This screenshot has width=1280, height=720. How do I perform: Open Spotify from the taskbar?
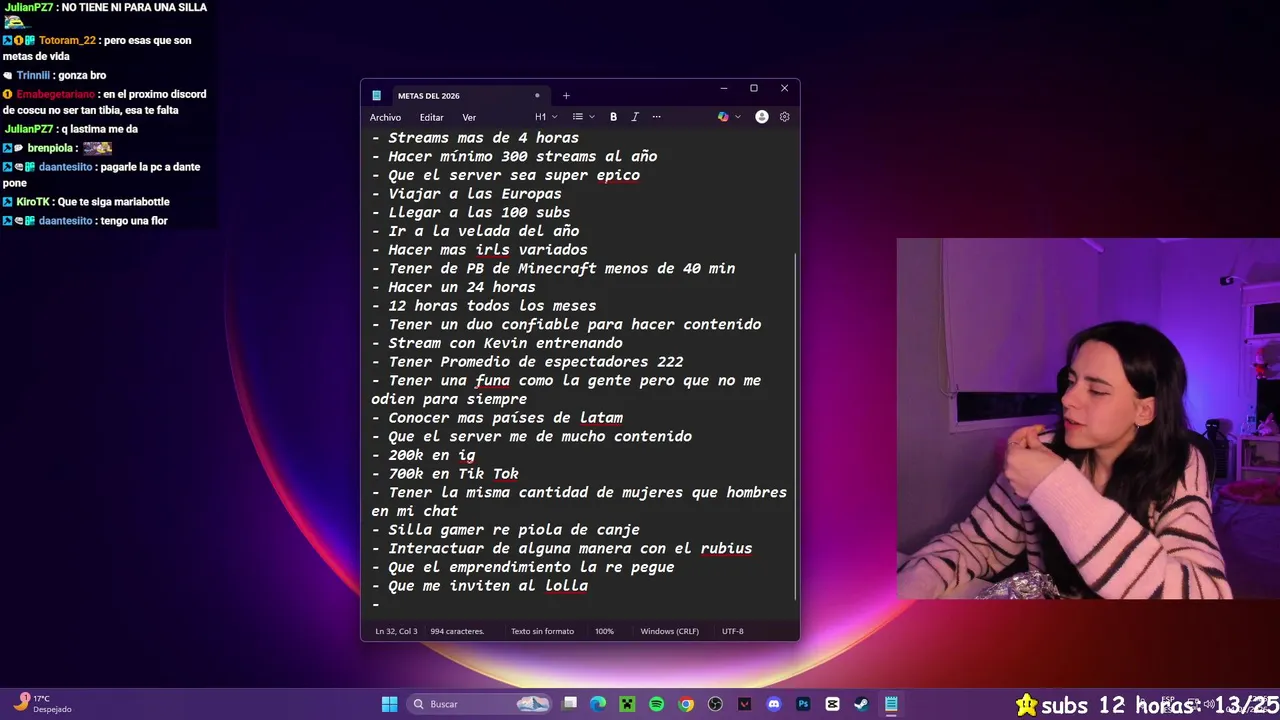[x=656, y=704]
